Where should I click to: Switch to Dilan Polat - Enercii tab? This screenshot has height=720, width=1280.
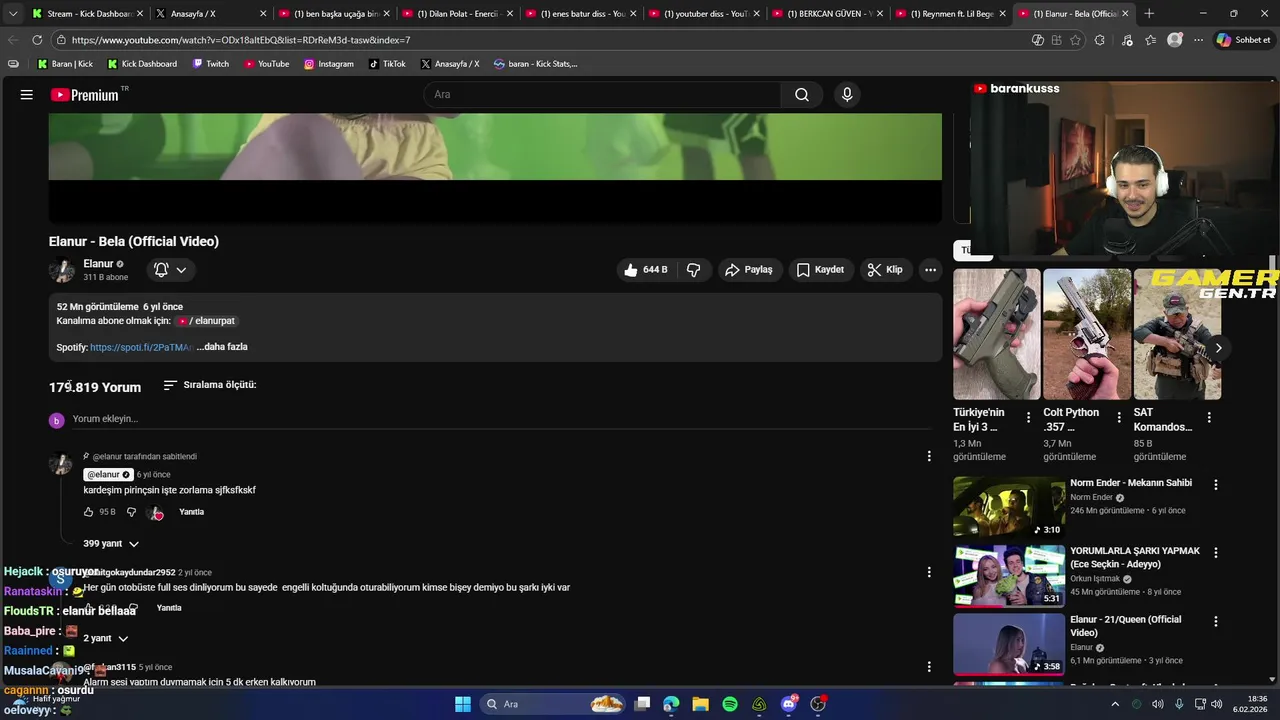pyautogui.click(x=457, y=14)
